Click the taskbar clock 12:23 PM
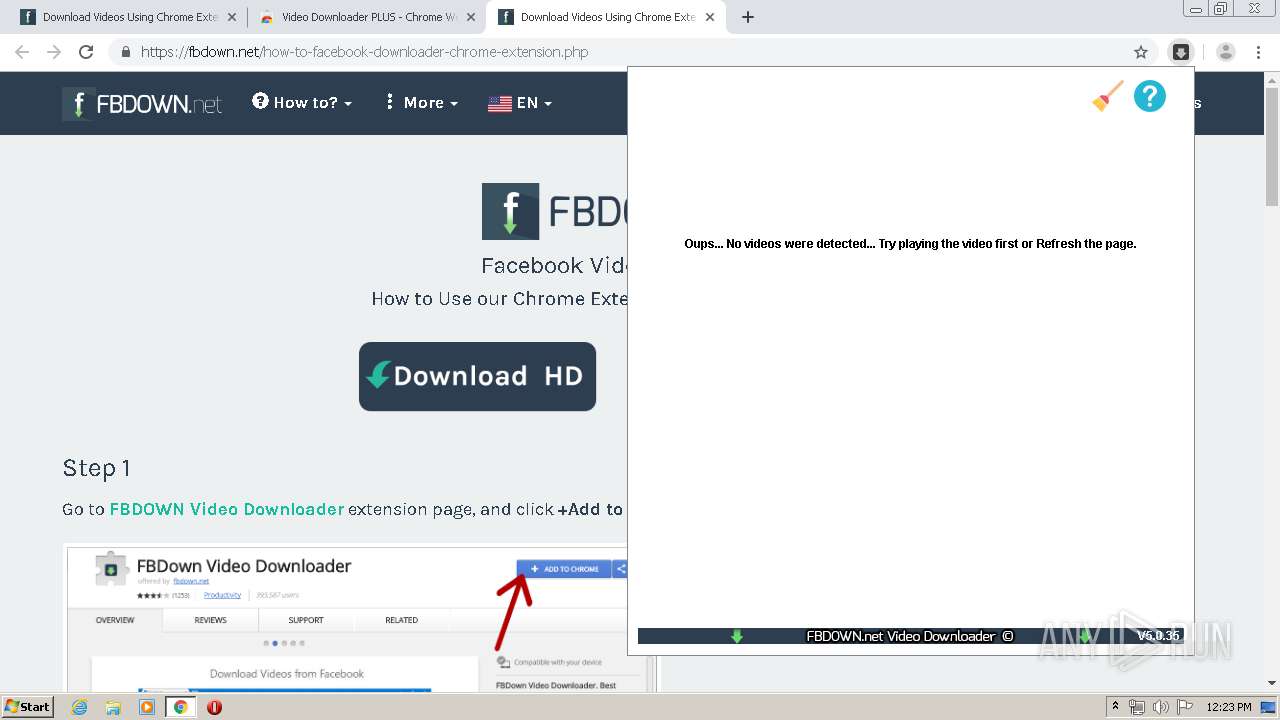Image resolution: width=1280 pixels, height=720 pixels. click(1229, 707)
